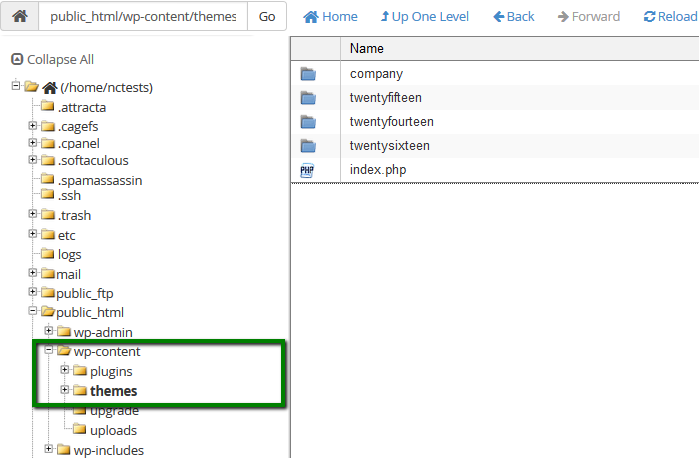Viewport: 699px width, 458px height.
Task: Click the twentyfifteen folder icon
Action: [x=307, y=98]
